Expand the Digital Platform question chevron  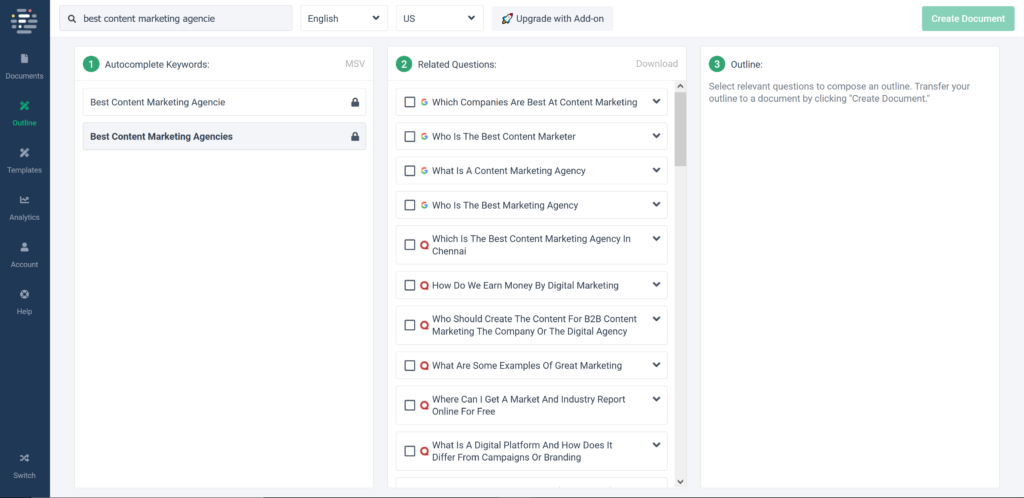point(656,444)
